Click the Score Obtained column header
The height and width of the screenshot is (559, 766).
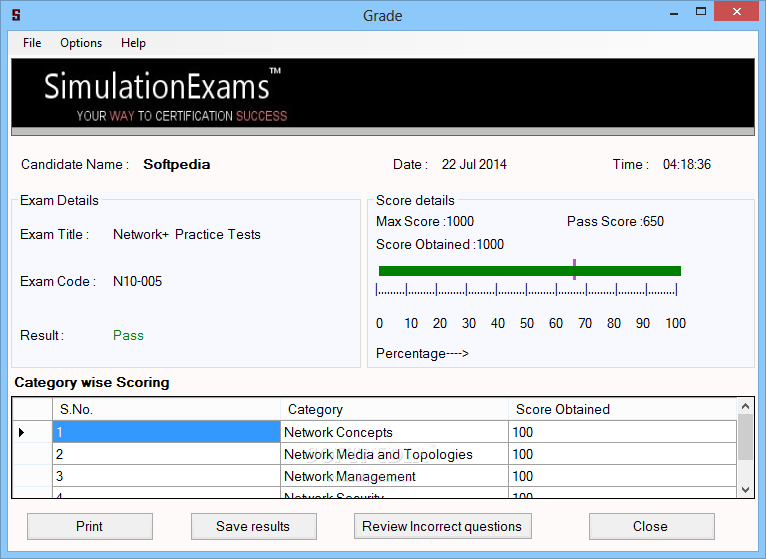623,409
